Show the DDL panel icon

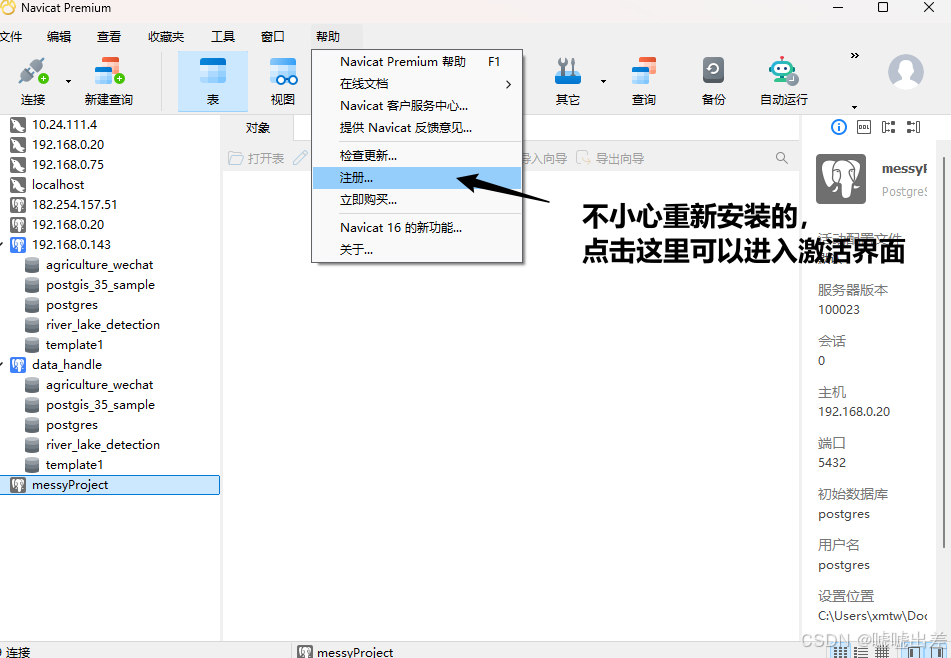tap(864, 127)
